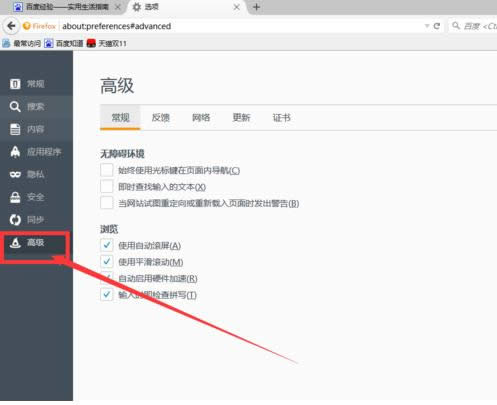Expand the URL bar history dropdown arrow
The height and width of the screenshot is (405, 497).
427,26
